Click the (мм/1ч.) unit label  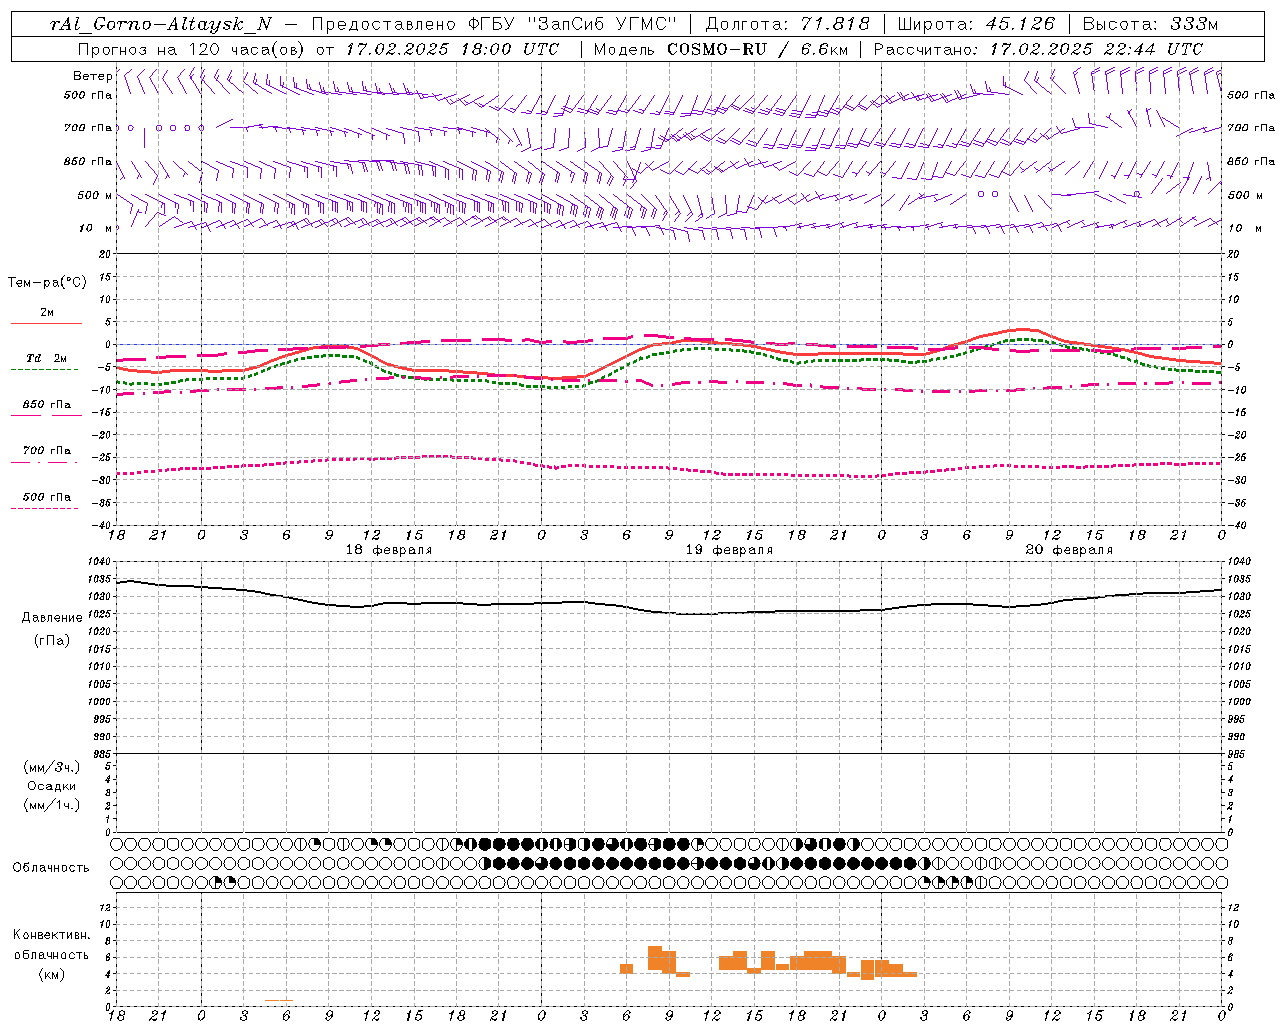52,805
